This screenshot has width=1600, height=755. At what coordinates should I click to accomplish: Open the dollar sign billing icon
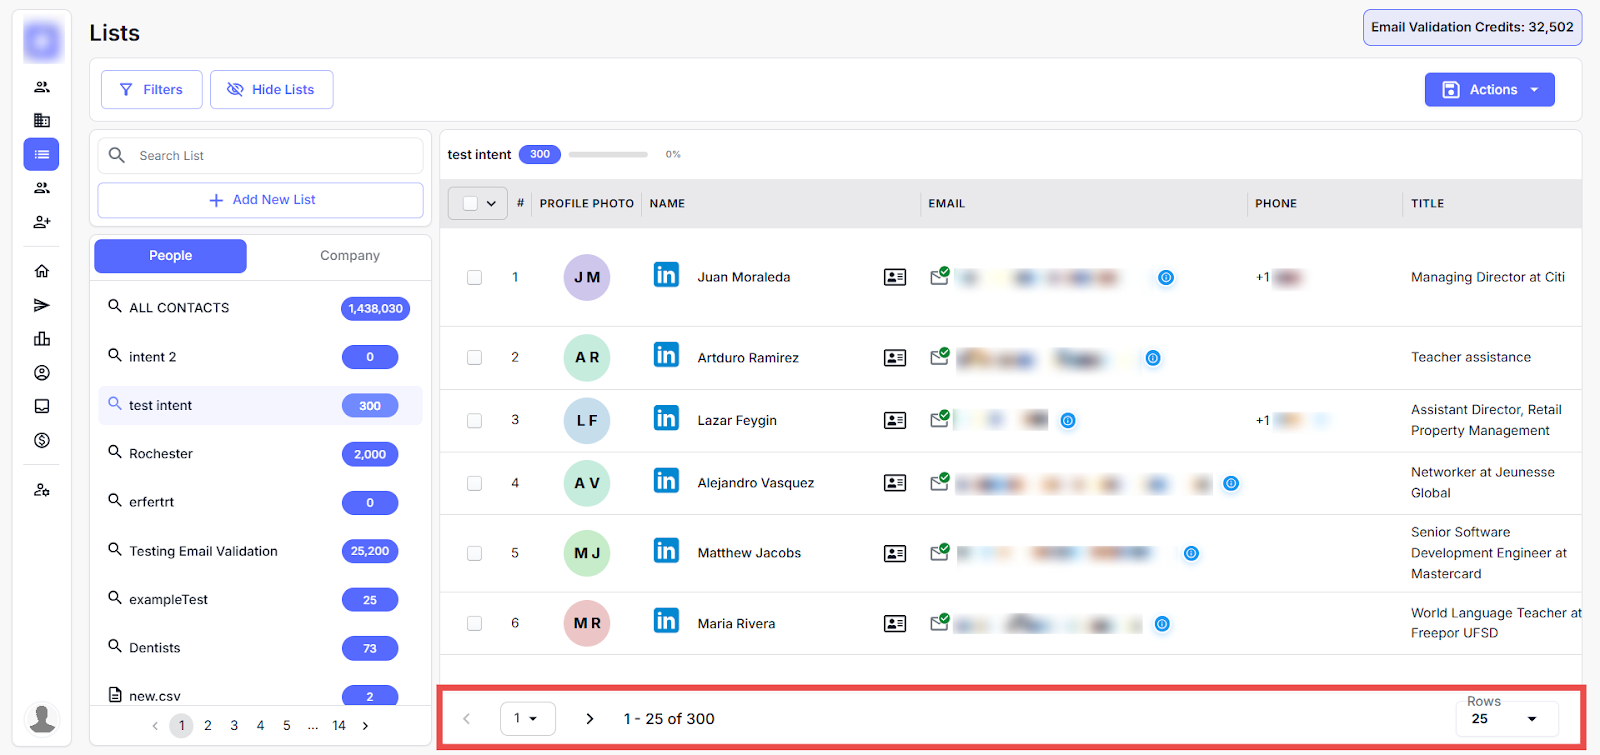(x=42, y=440)
